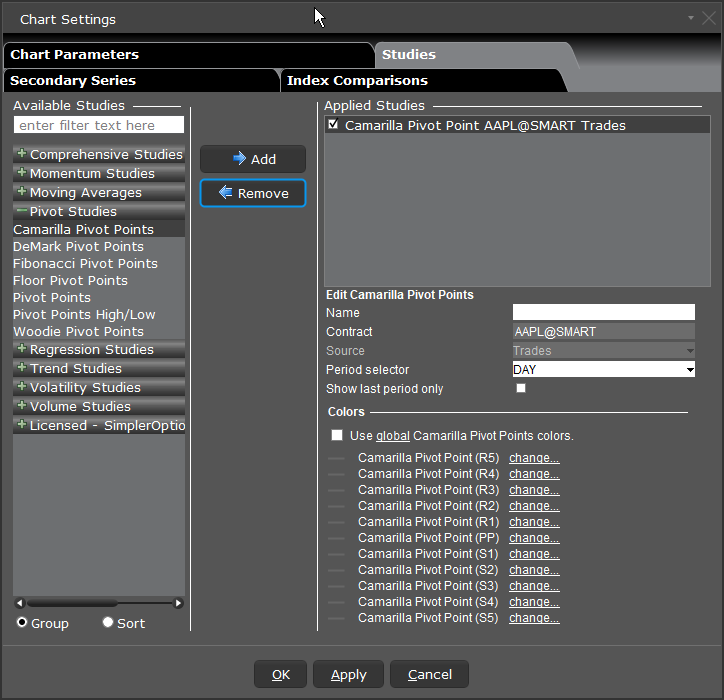
Task: Click the S5 line color swatch
Action: [x=336, y=618]
